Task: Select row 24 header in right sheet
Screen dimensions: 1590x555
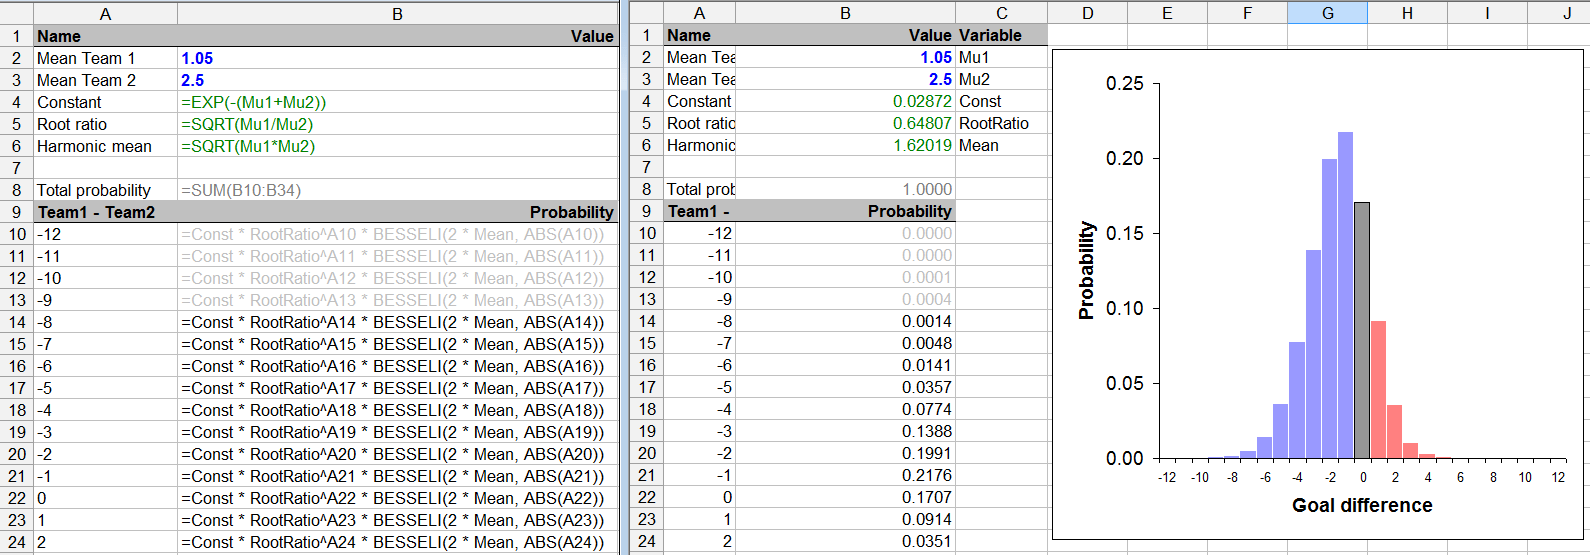Action: click(647, 541)
